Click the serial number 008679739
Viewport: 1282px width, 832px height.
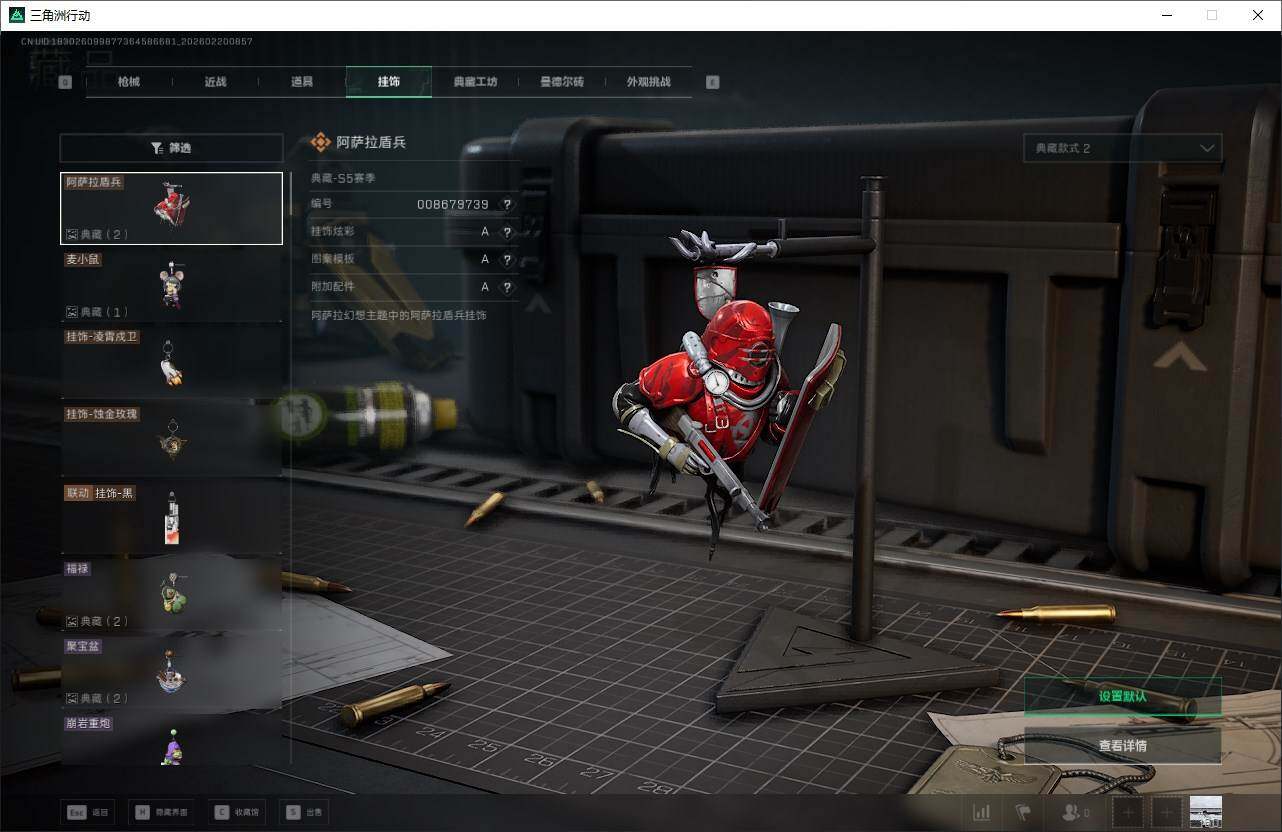coord(453,204)
